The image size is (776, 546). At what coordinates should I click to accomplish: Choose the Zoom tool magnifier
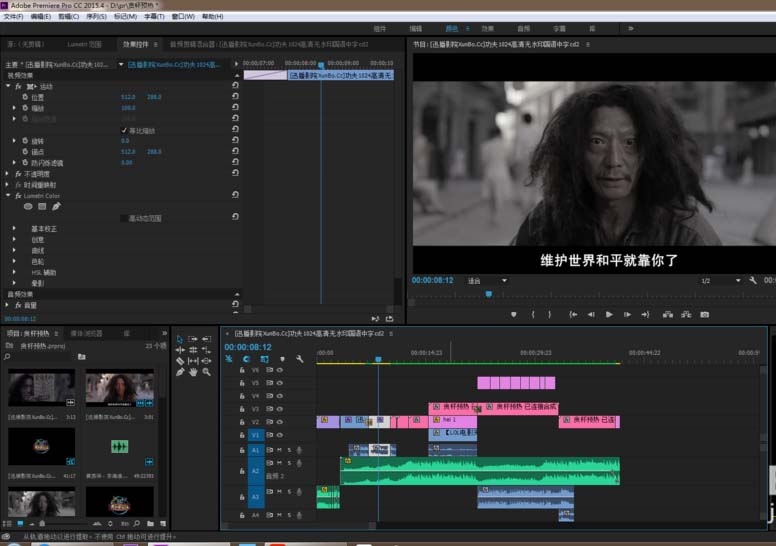coord(206,372)
